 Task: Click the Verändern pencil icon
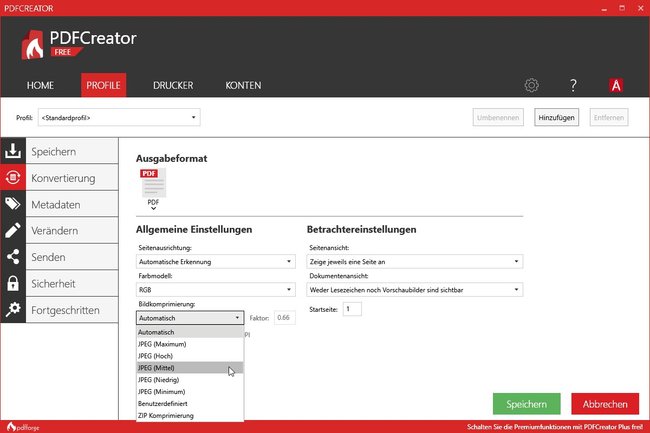point(13,230)
